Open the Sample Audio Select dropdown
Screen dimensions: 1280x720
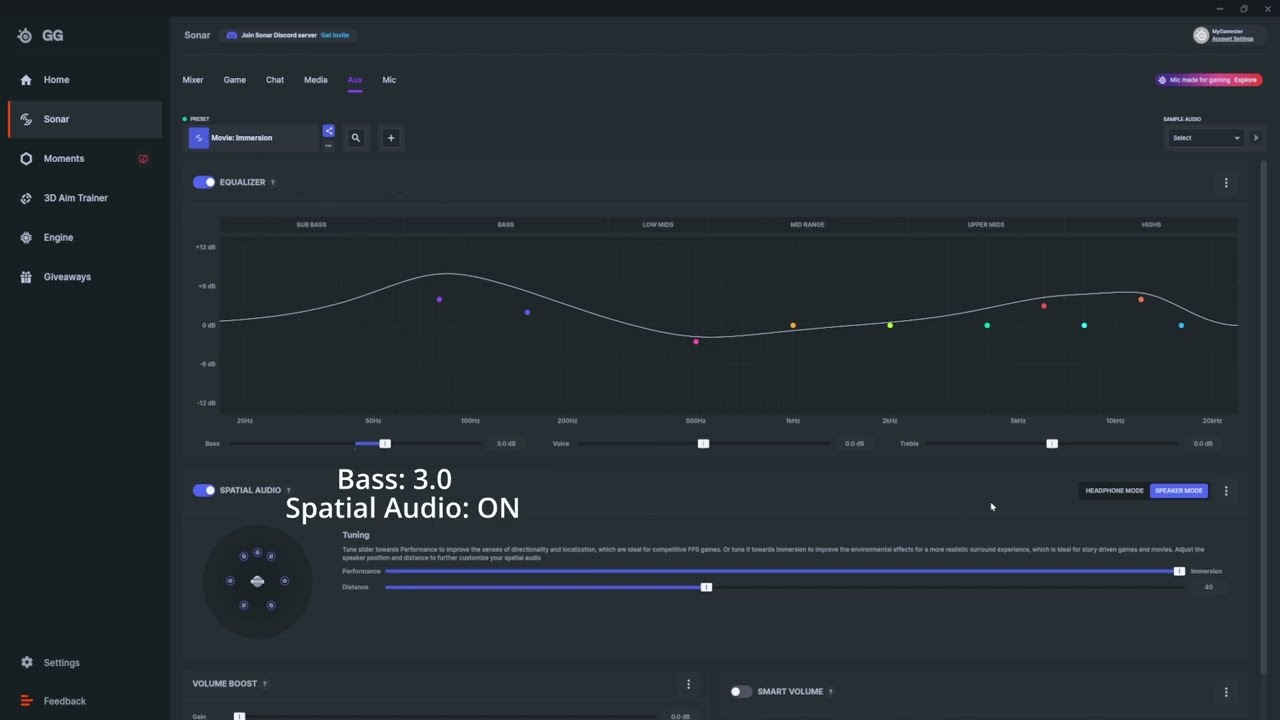click(x=1205, y=138)
